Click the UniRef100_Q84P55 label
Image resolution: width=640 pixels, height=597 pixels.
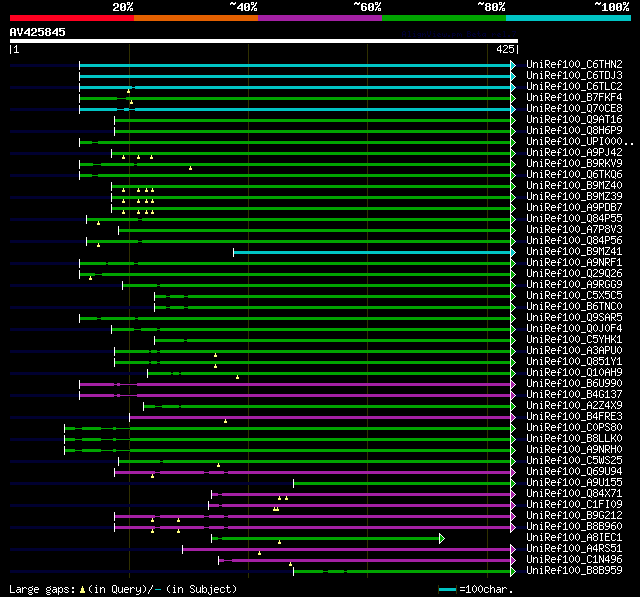pyautogui.click(x=574, y=219)
